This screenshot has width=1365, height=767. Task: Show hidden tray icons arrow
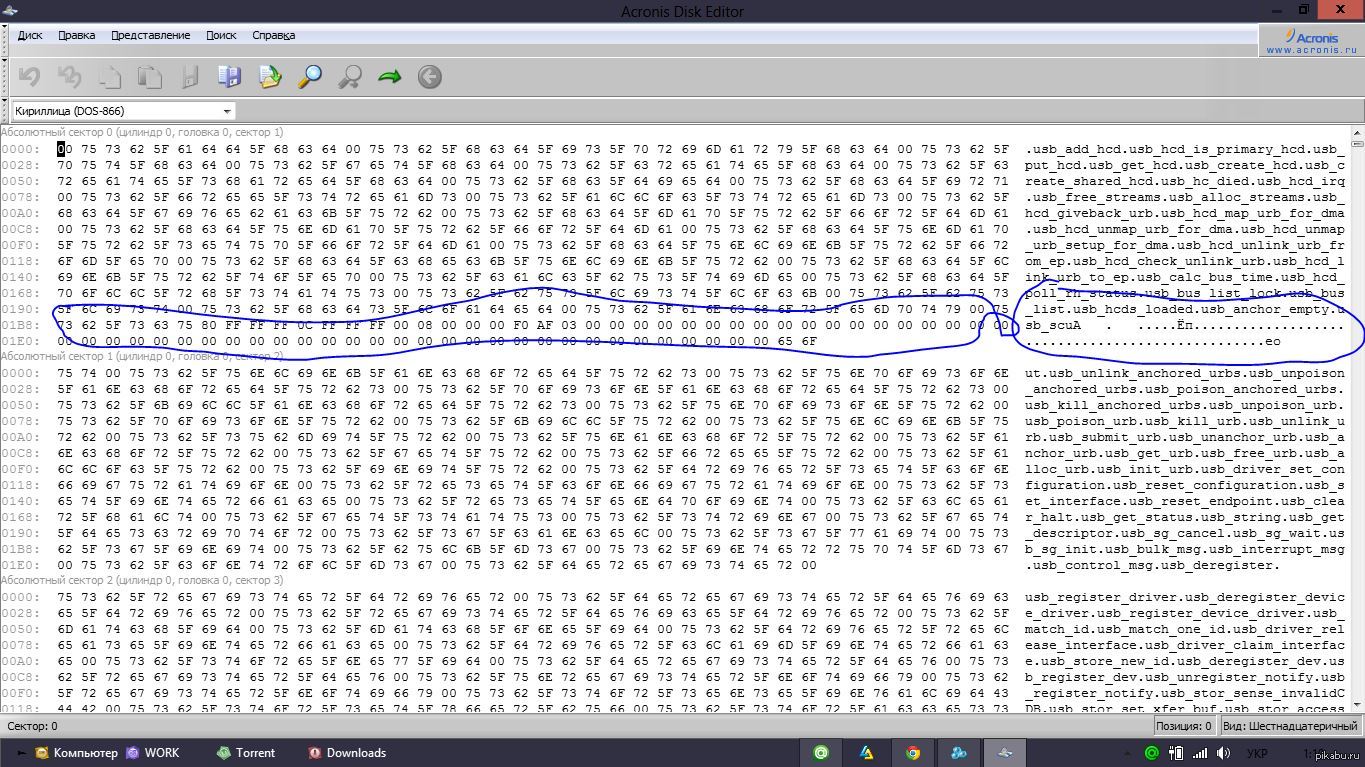(1129, 753)
